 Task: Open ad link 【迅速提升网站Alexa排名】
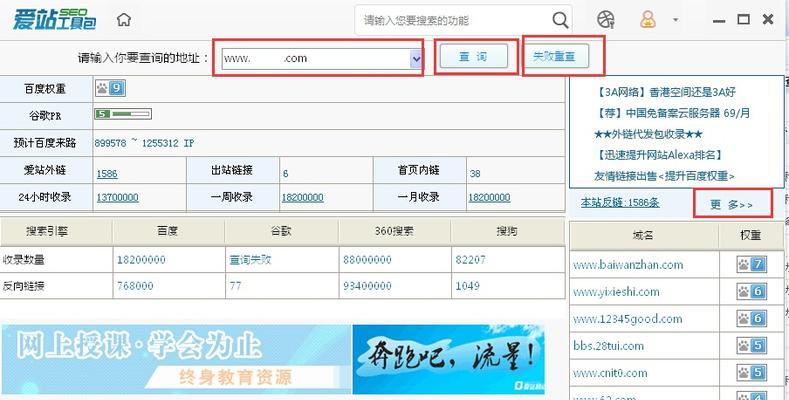click(659, 155)
